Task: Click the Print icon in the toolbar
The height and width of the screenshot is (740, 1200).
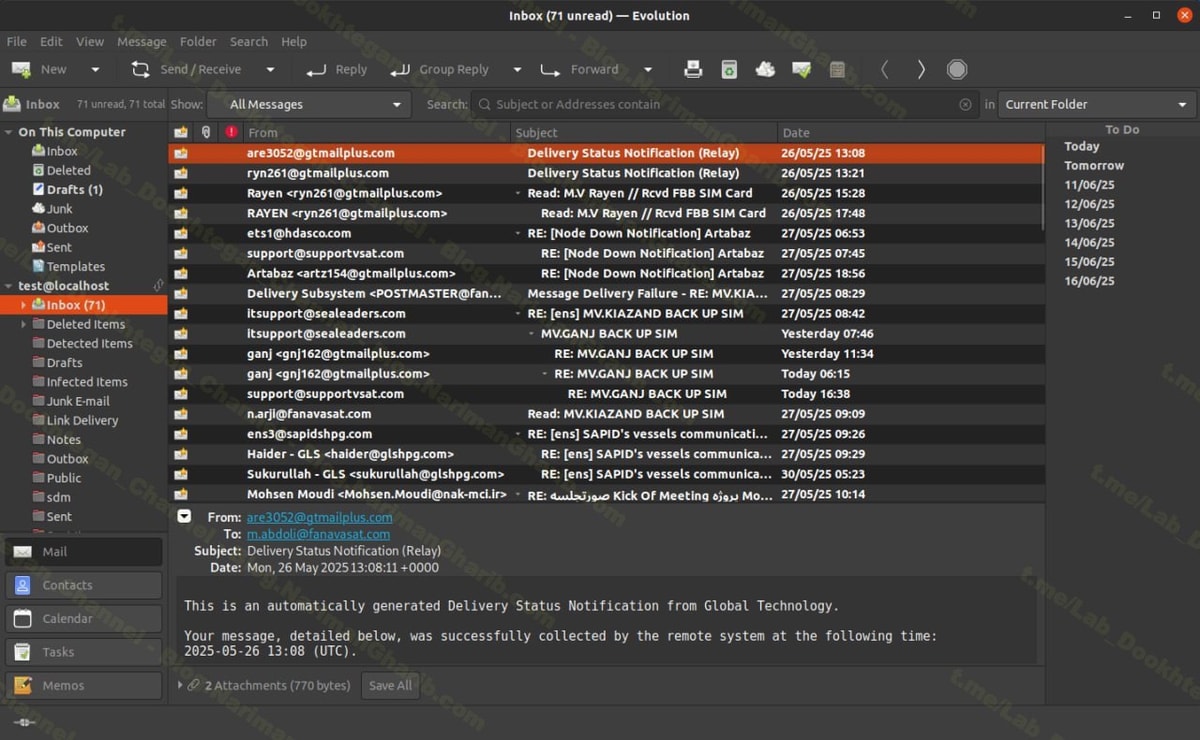Action: point(693,69)
